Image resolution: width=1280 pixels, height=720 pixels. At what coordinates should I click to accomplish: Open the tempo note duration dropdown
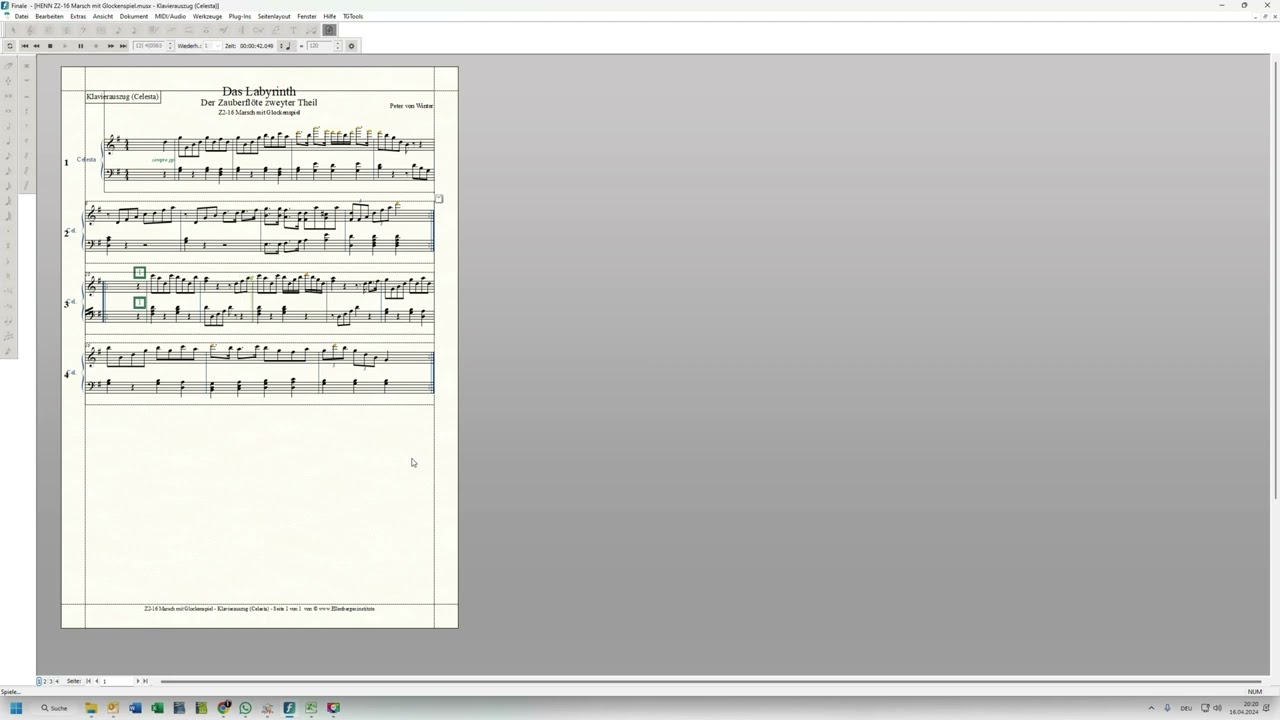[x=286, y=45]
